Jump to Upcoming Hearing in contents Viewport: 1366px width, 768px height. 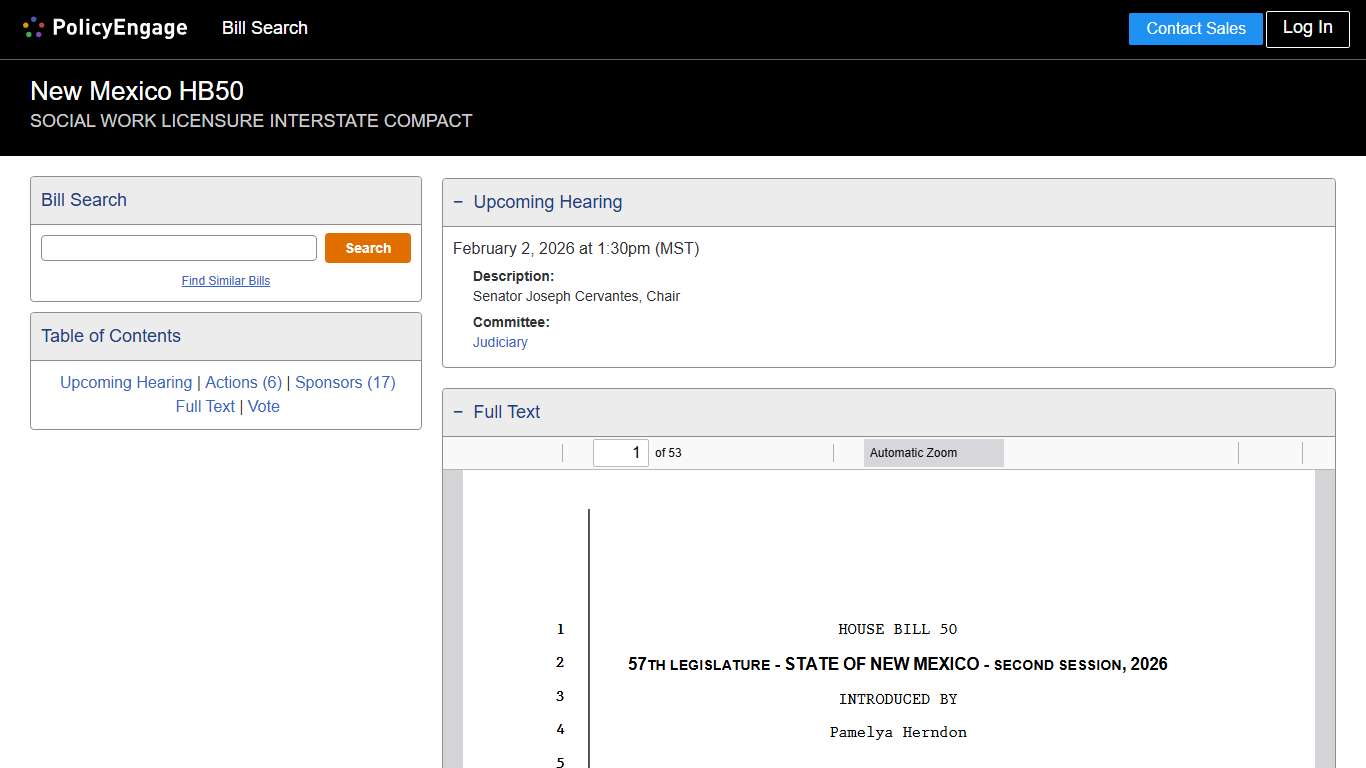point(126,382)
